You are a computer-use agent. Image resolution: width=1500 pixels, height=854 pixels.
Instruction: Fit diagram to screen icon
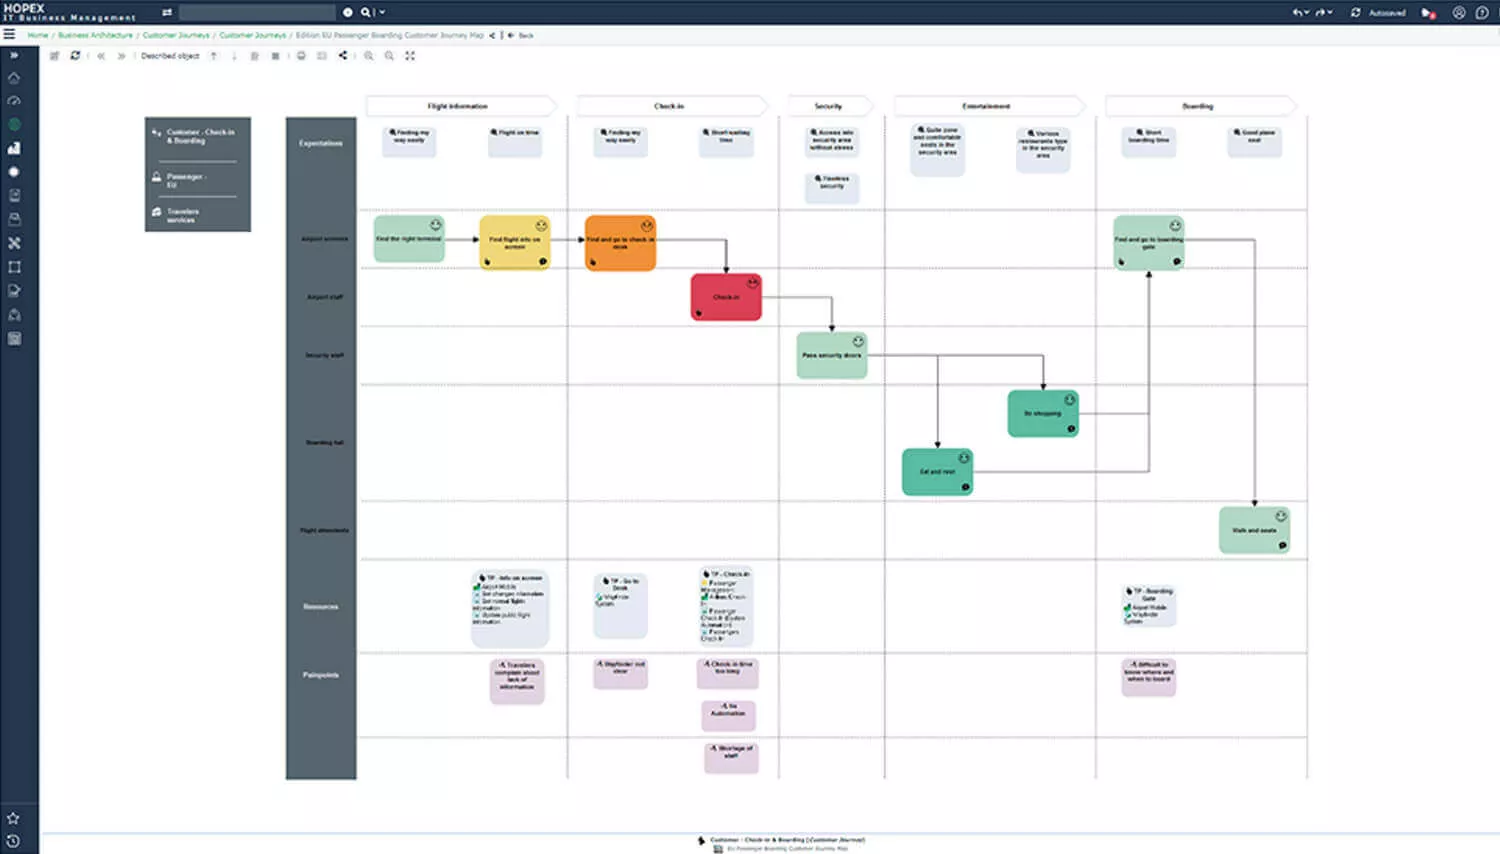click(x=410, y=56)
